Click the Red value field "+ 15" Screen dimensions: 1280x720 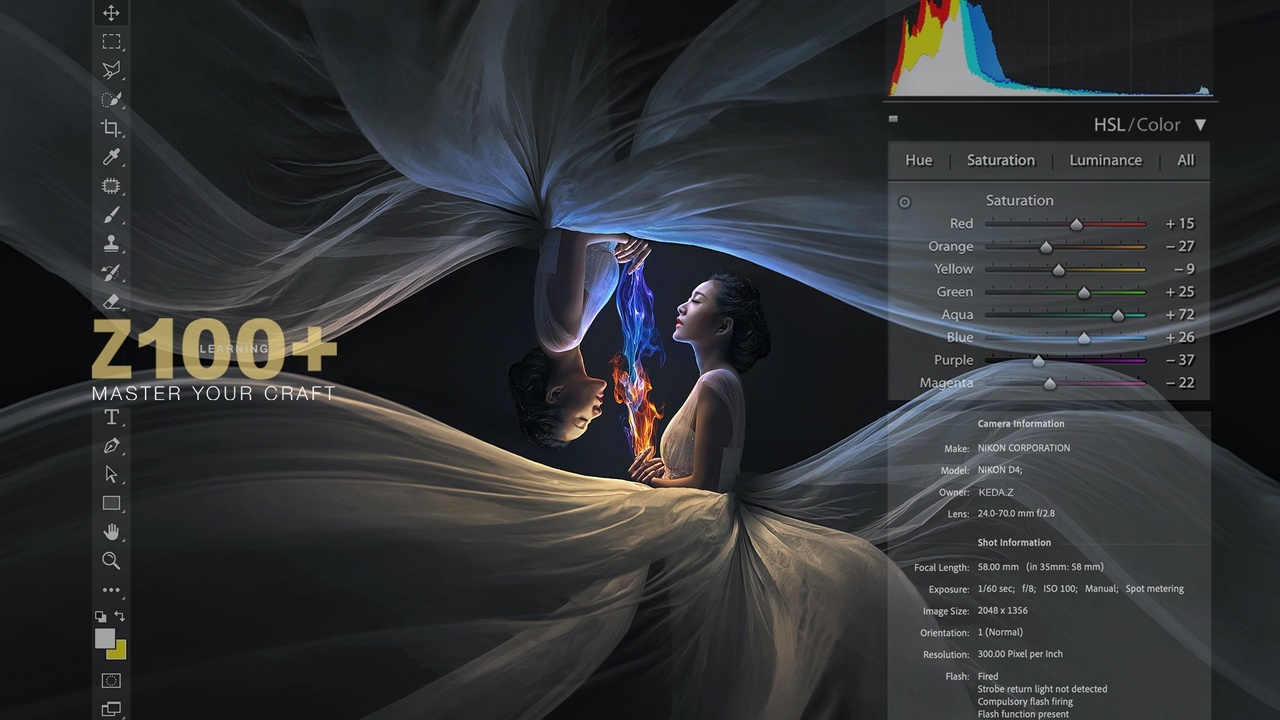tap(1180, 223)
